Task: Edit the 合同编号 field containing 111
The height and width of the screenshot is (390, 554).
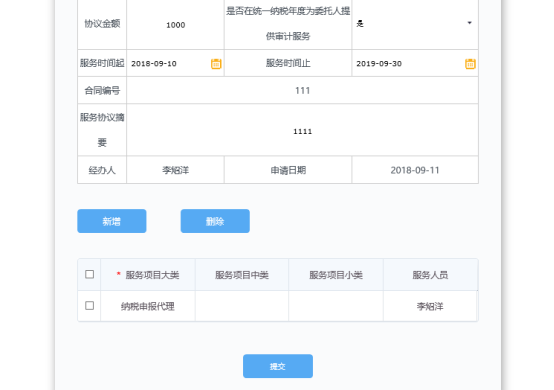Action: [x=302, y=90]
